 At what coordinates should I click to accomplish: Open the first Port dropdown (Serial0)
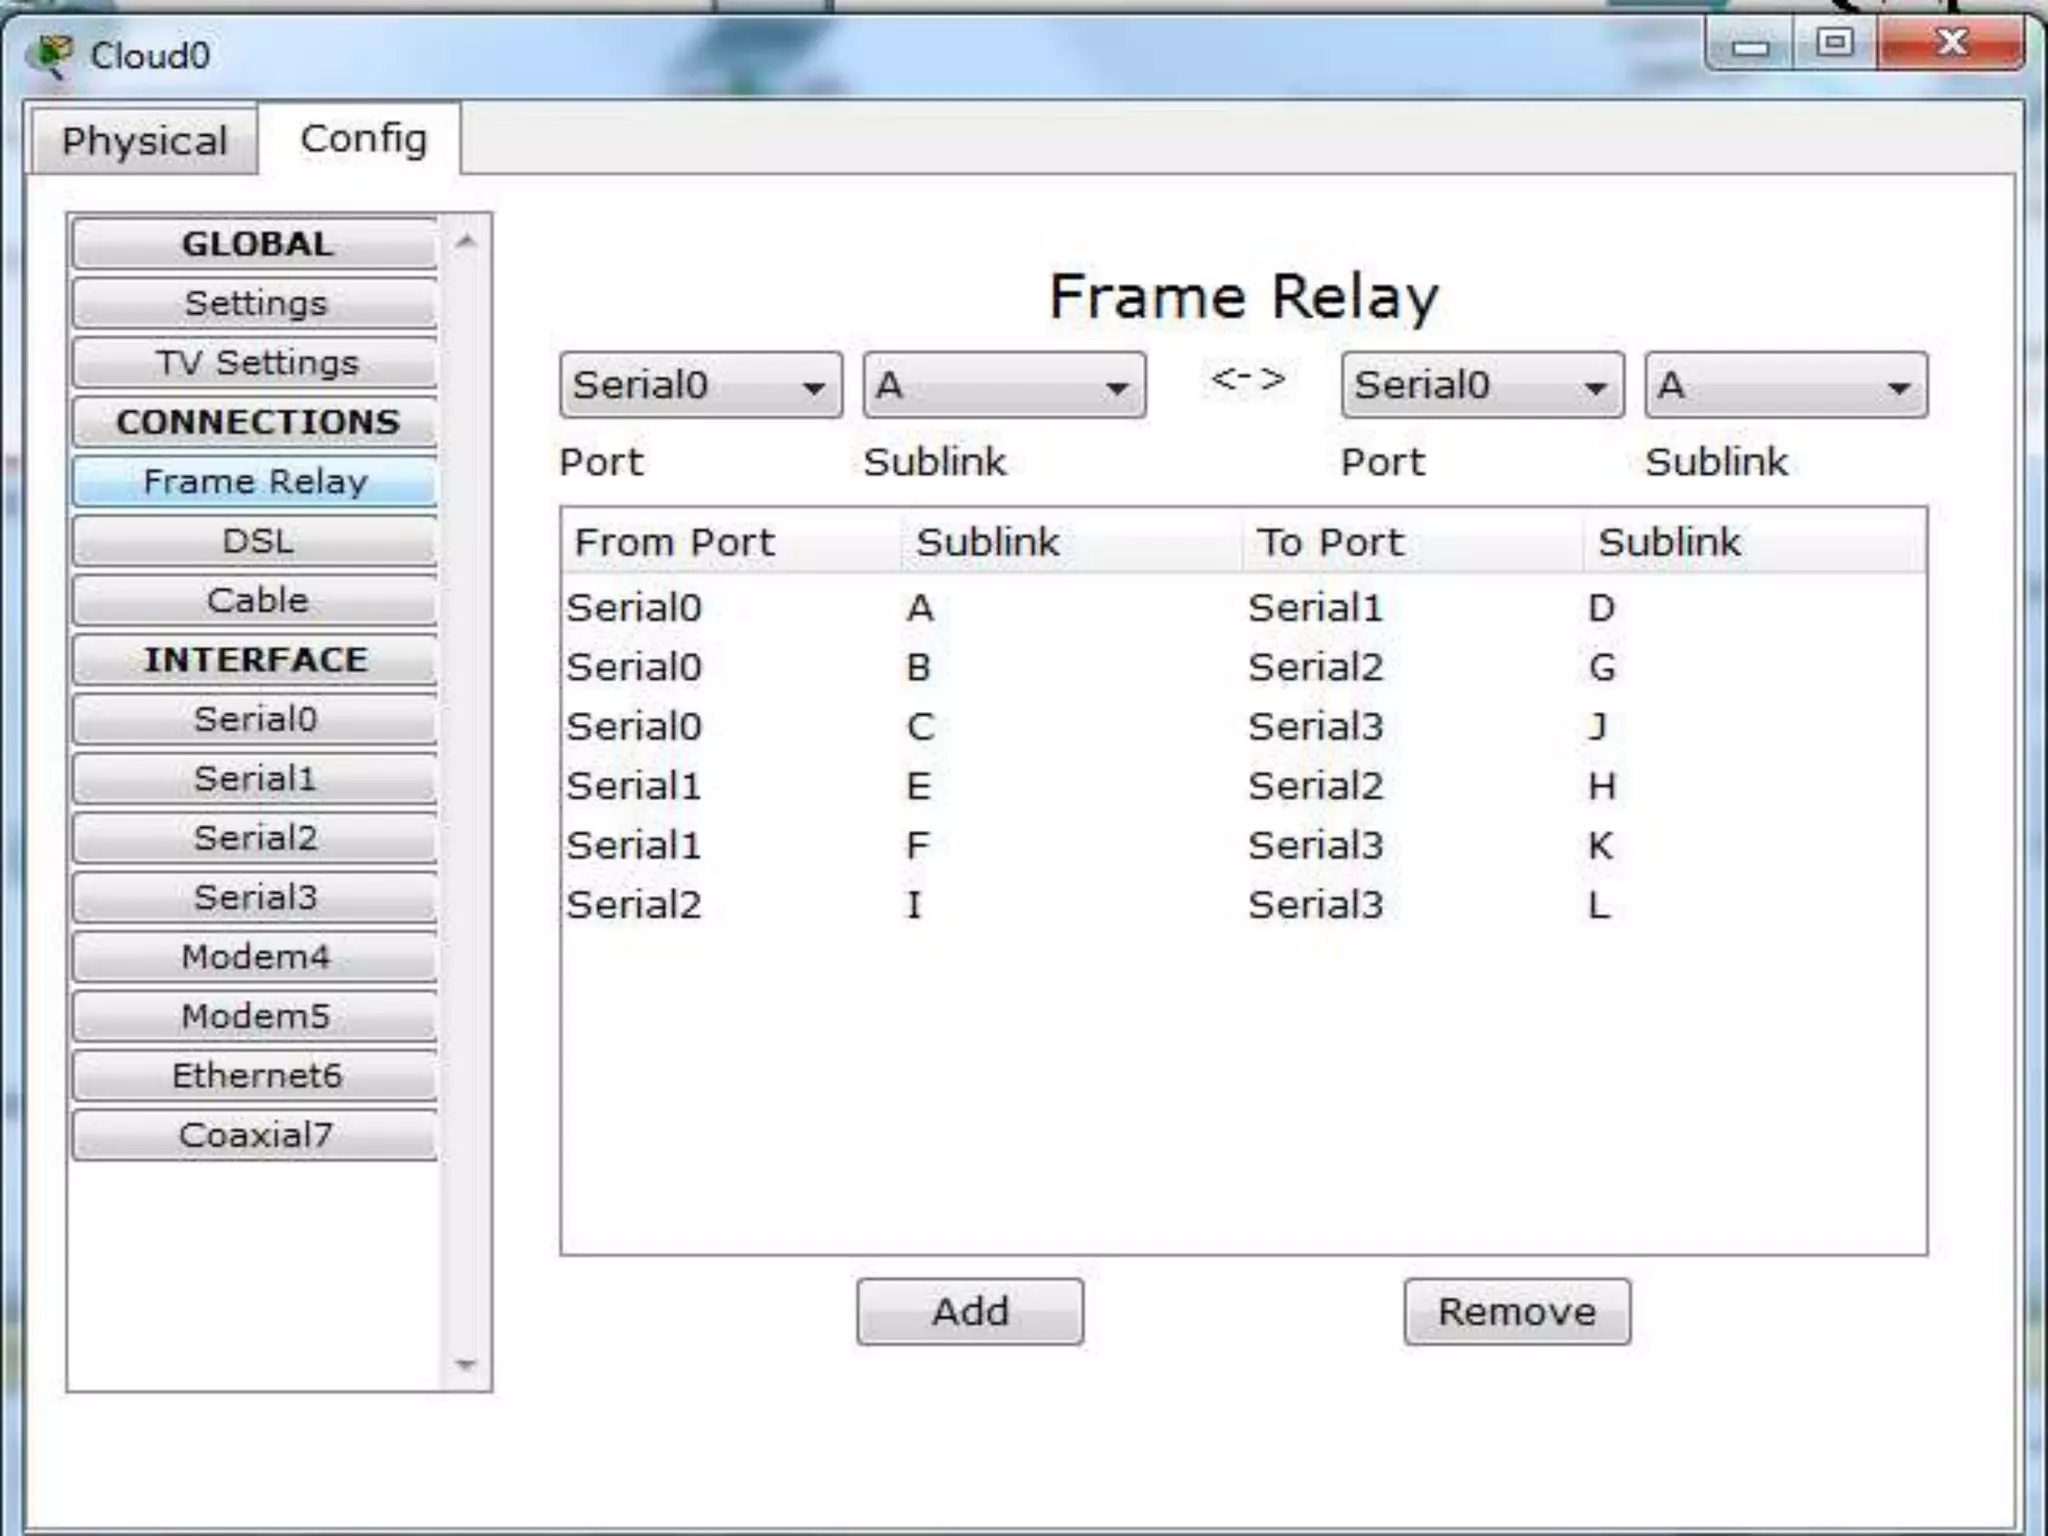700,385
